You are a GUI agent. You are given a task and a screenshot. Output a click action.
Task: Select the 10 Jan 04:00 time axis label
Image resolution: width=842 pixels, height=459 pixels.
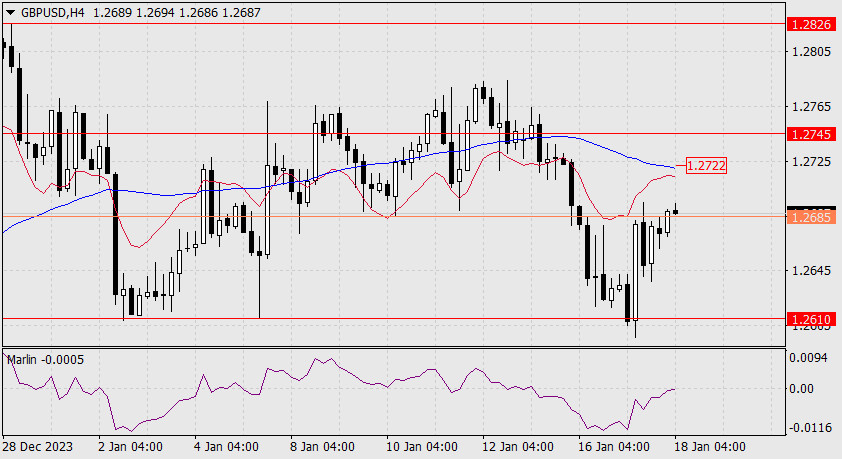[422, 447]
